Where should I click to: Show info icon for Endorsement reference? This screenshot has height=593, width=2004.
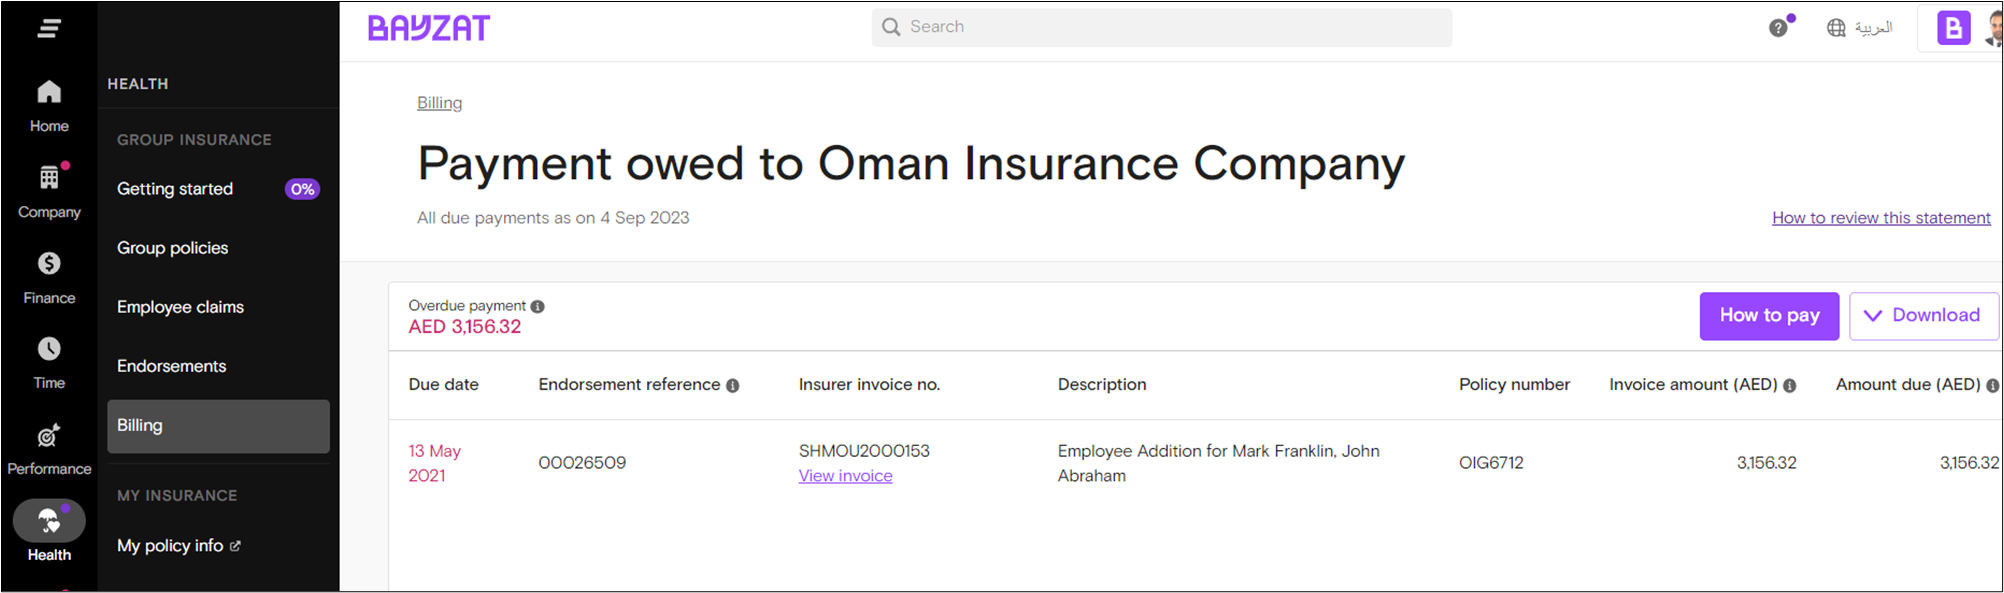tap(733, 386)
